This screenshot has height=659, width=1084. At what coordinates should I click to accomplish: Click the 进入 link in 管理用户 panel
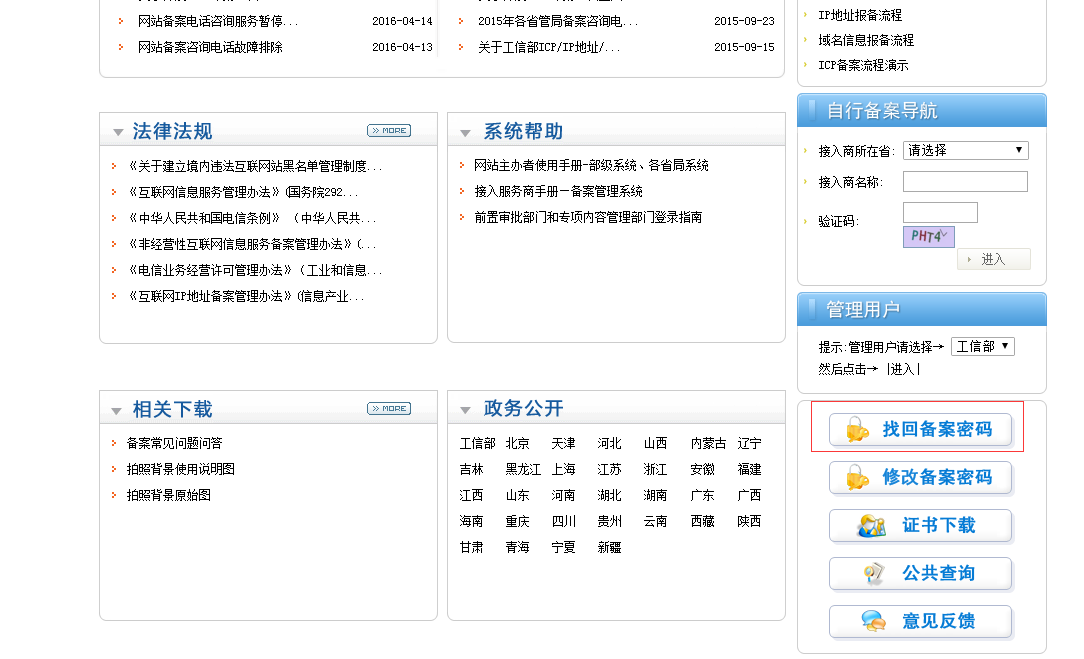click(903, 369)
